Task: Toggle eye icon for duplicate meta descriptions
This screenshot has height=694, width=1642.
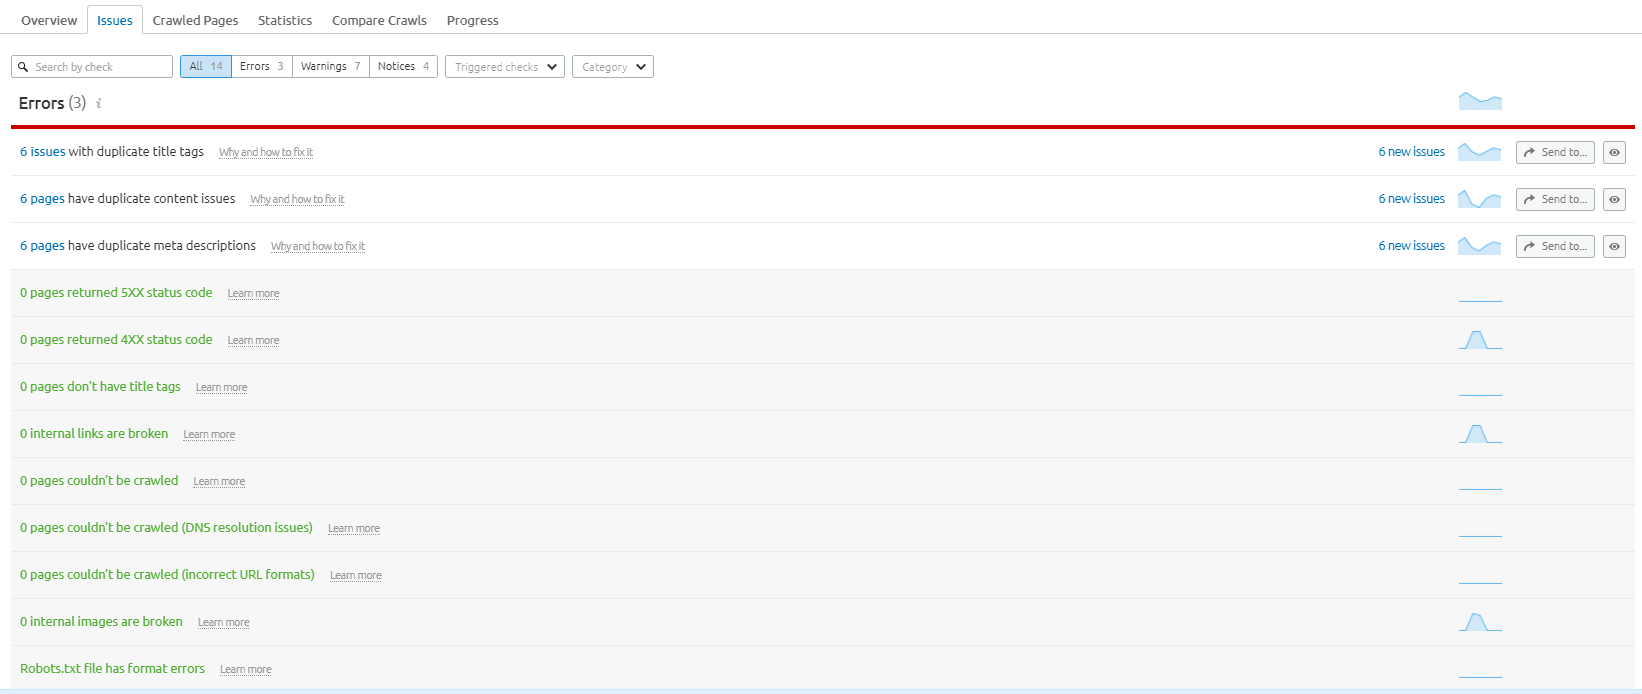Action: [1614, 246]
